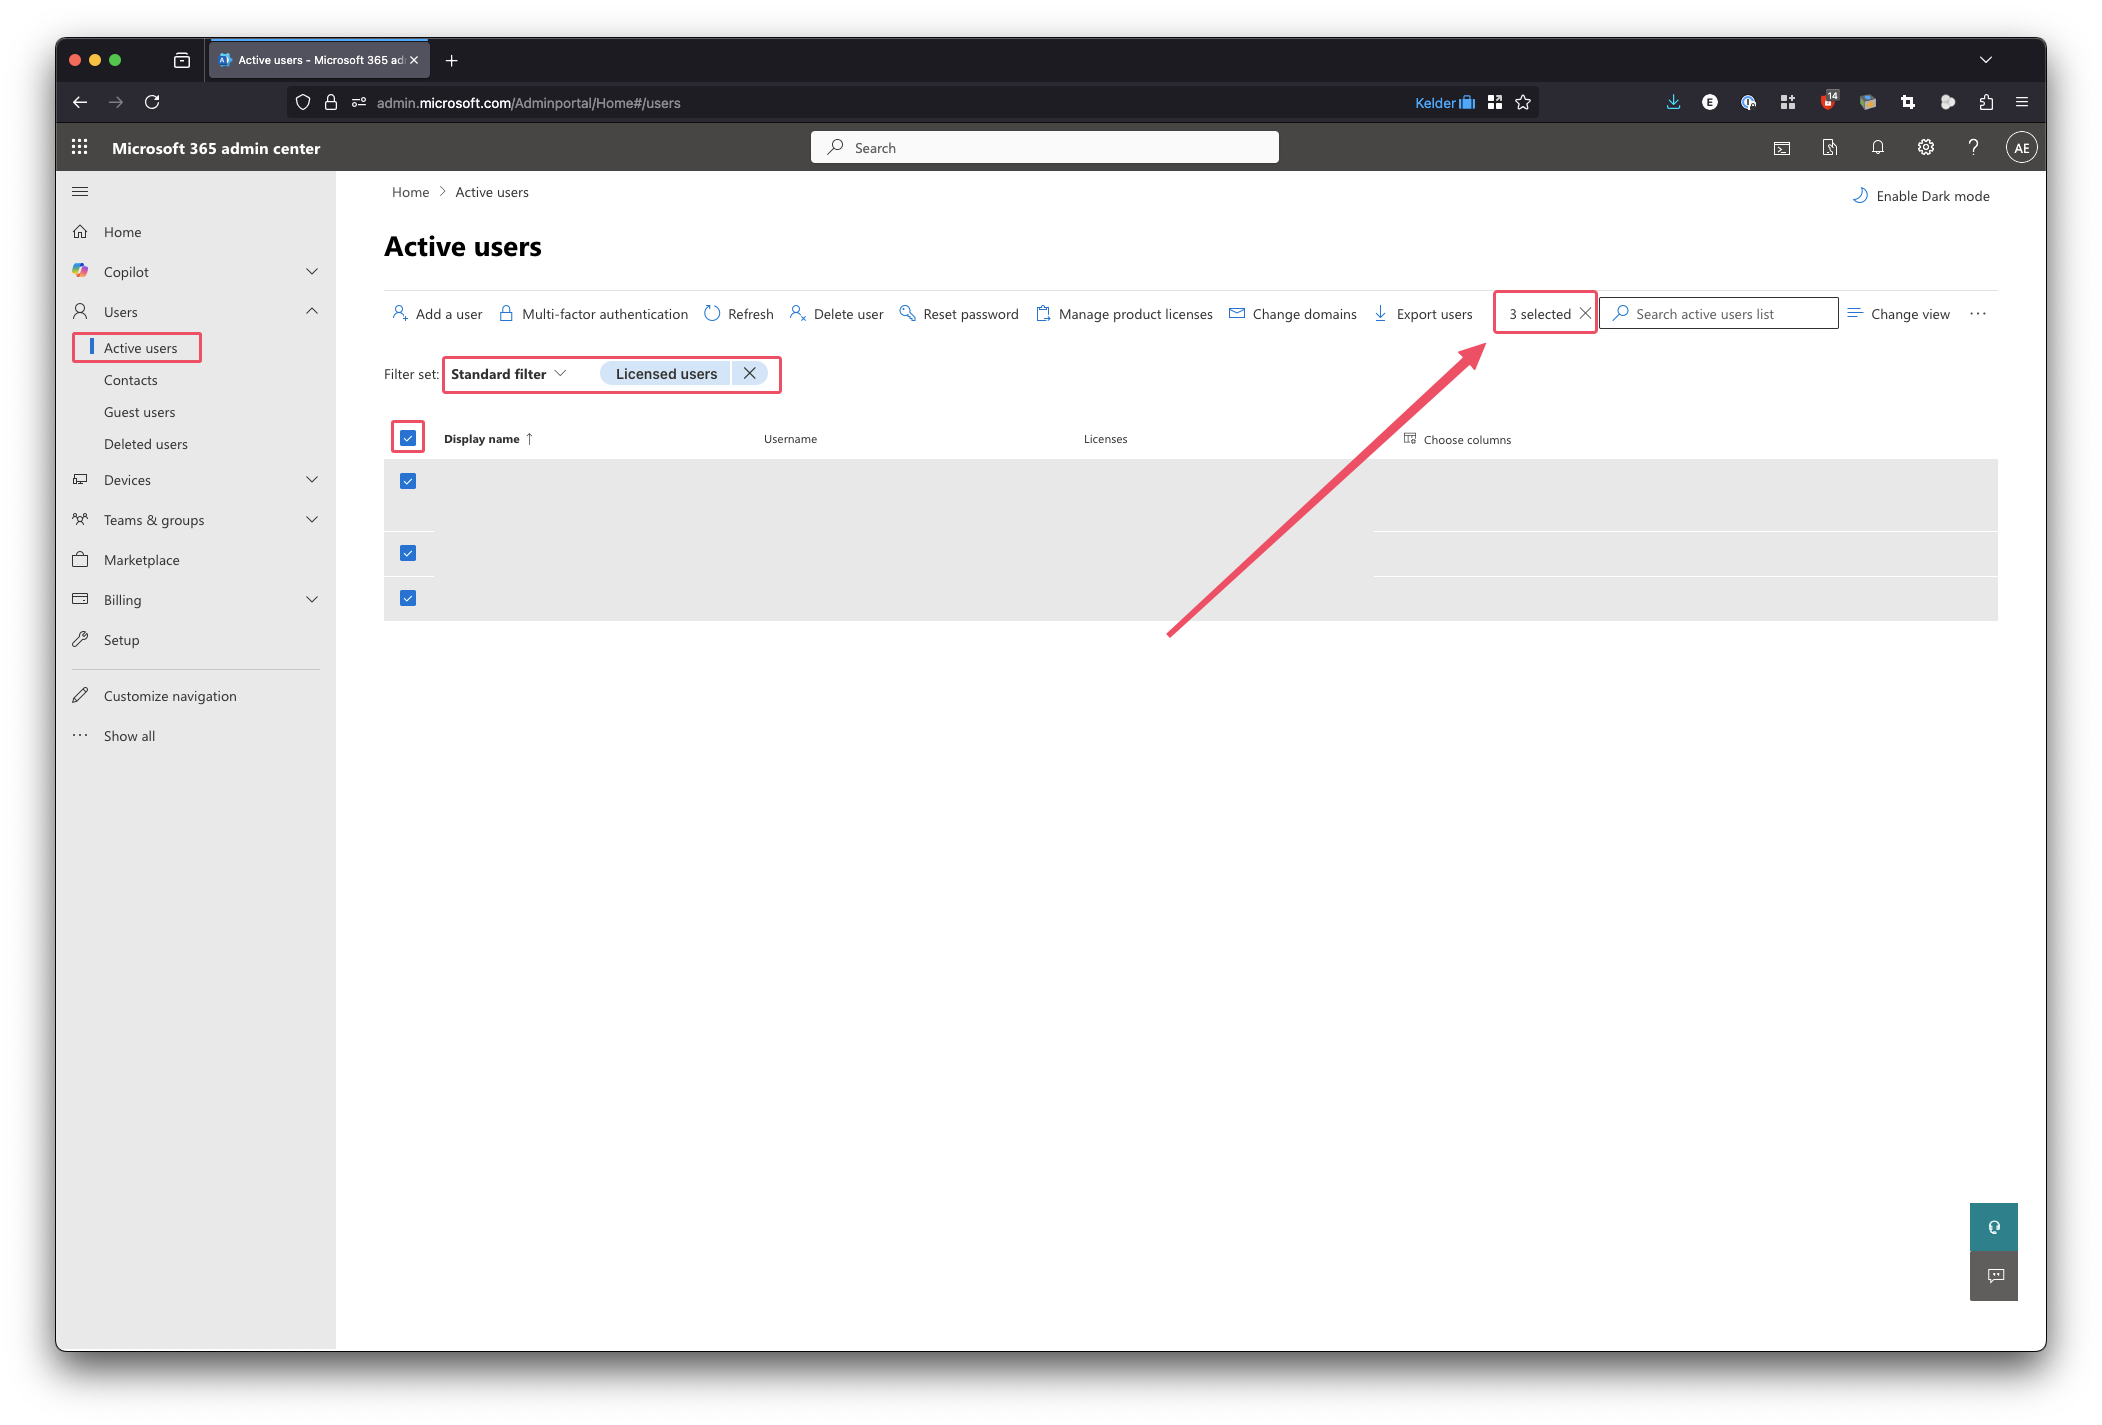Open the Standard filter dropdown
The image size is (2102, 1425).
pyautogui.click(x=509, y=374)
